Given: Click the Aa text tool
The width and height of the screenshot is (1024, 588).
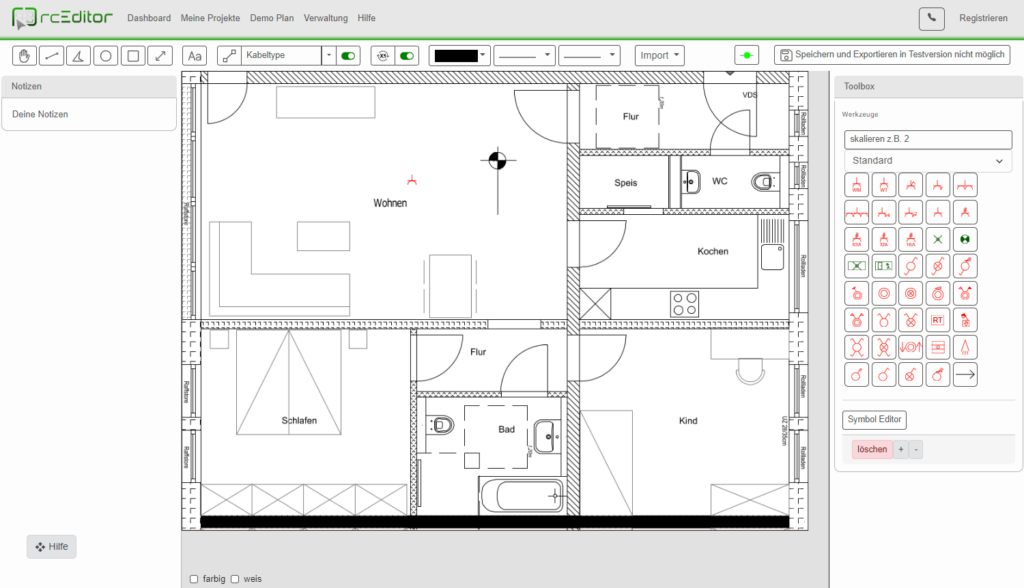Looking at the screenshot, I should point(195,55).
